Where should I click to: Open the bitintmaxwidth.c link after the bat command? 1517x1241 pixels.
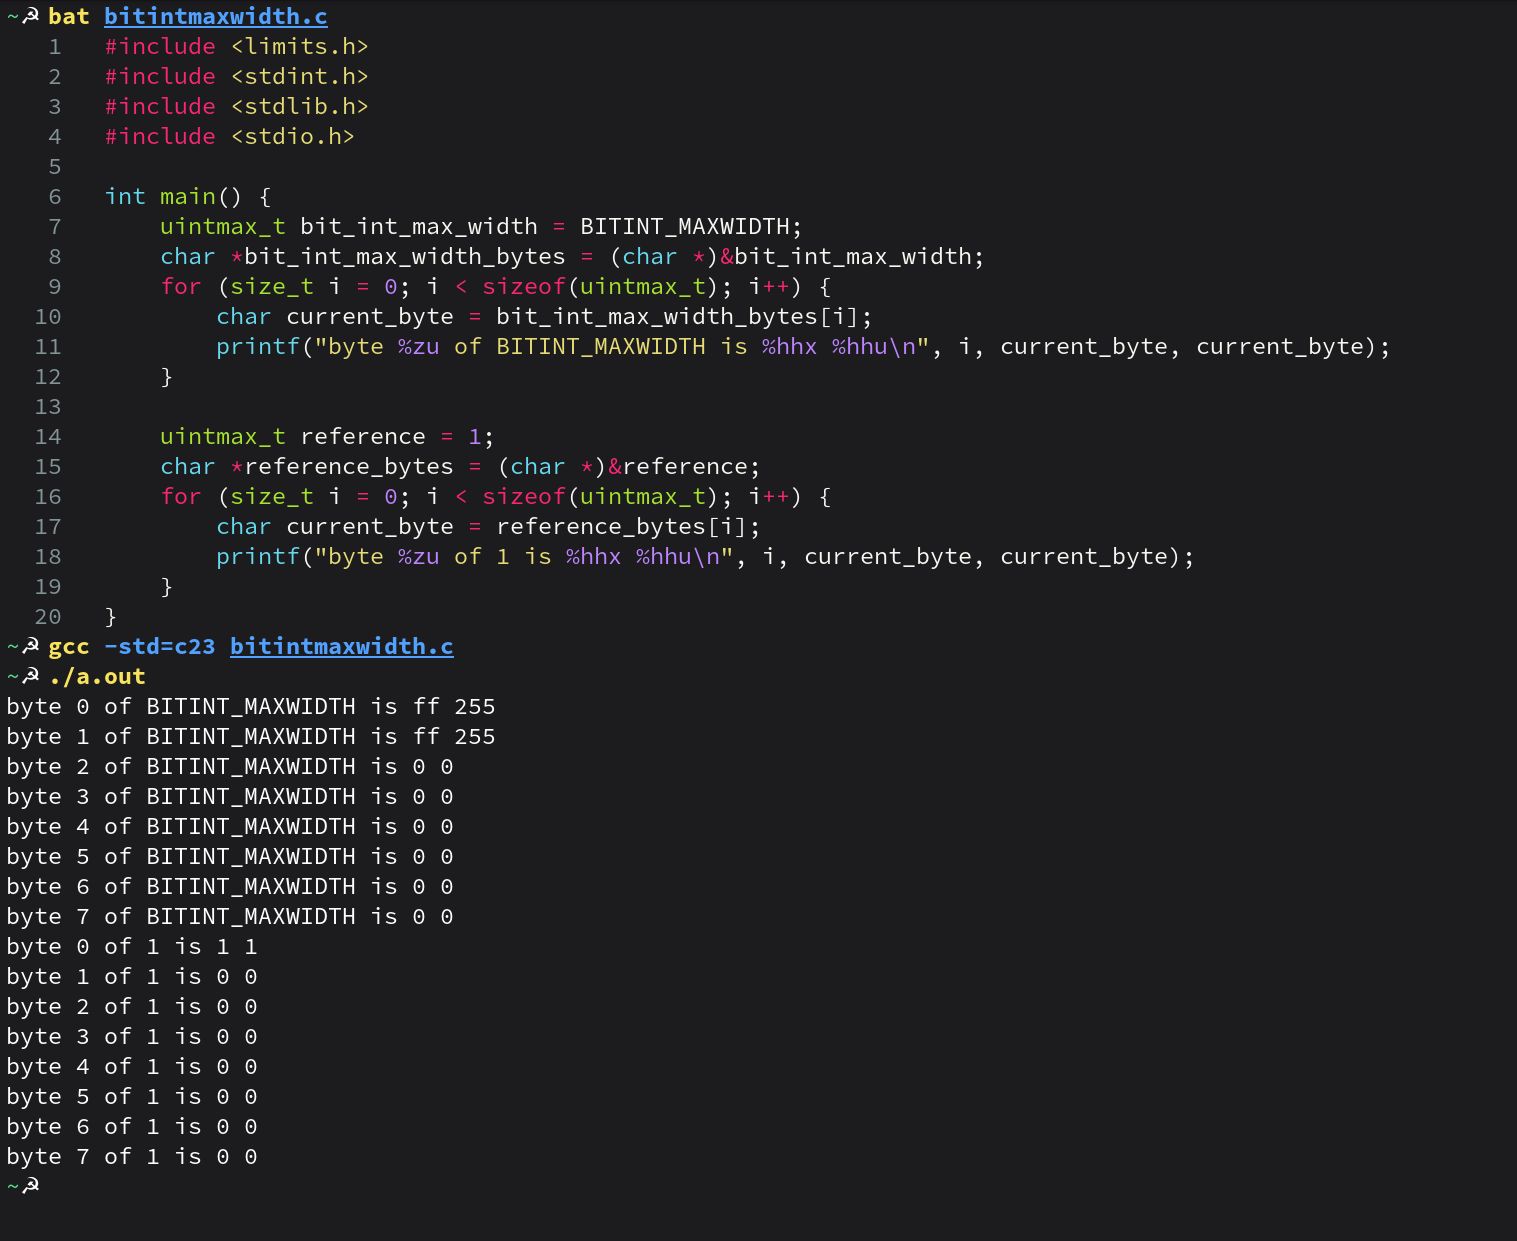pyautogui.click(x=215, y=16)
